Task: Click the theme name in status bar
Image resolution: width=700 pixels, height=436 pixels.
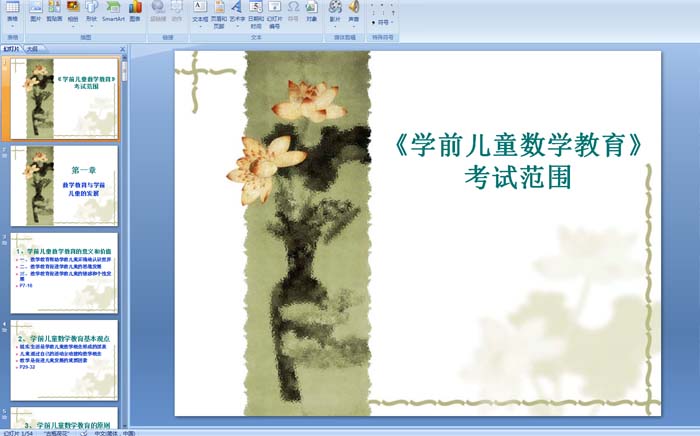Action: point(56,433)
